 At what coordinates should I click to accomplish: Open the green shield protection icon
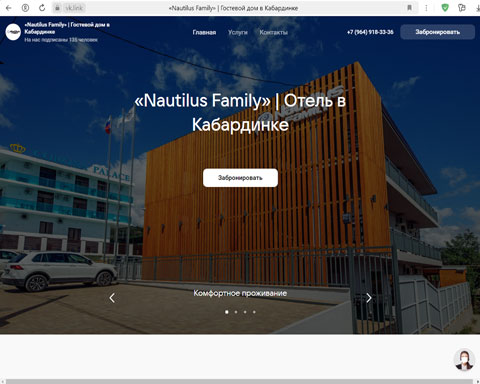click(445, 8)
